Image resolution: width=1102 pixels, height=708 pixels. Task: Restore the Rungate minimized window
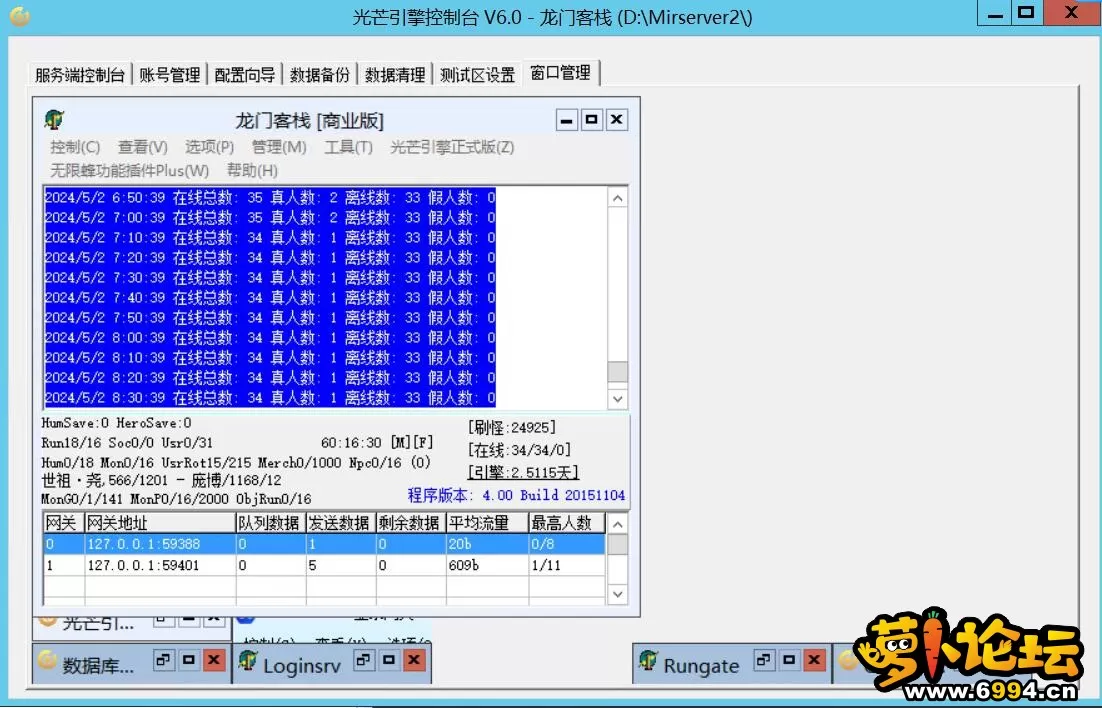pyautogui.click(x=764, y=660)
